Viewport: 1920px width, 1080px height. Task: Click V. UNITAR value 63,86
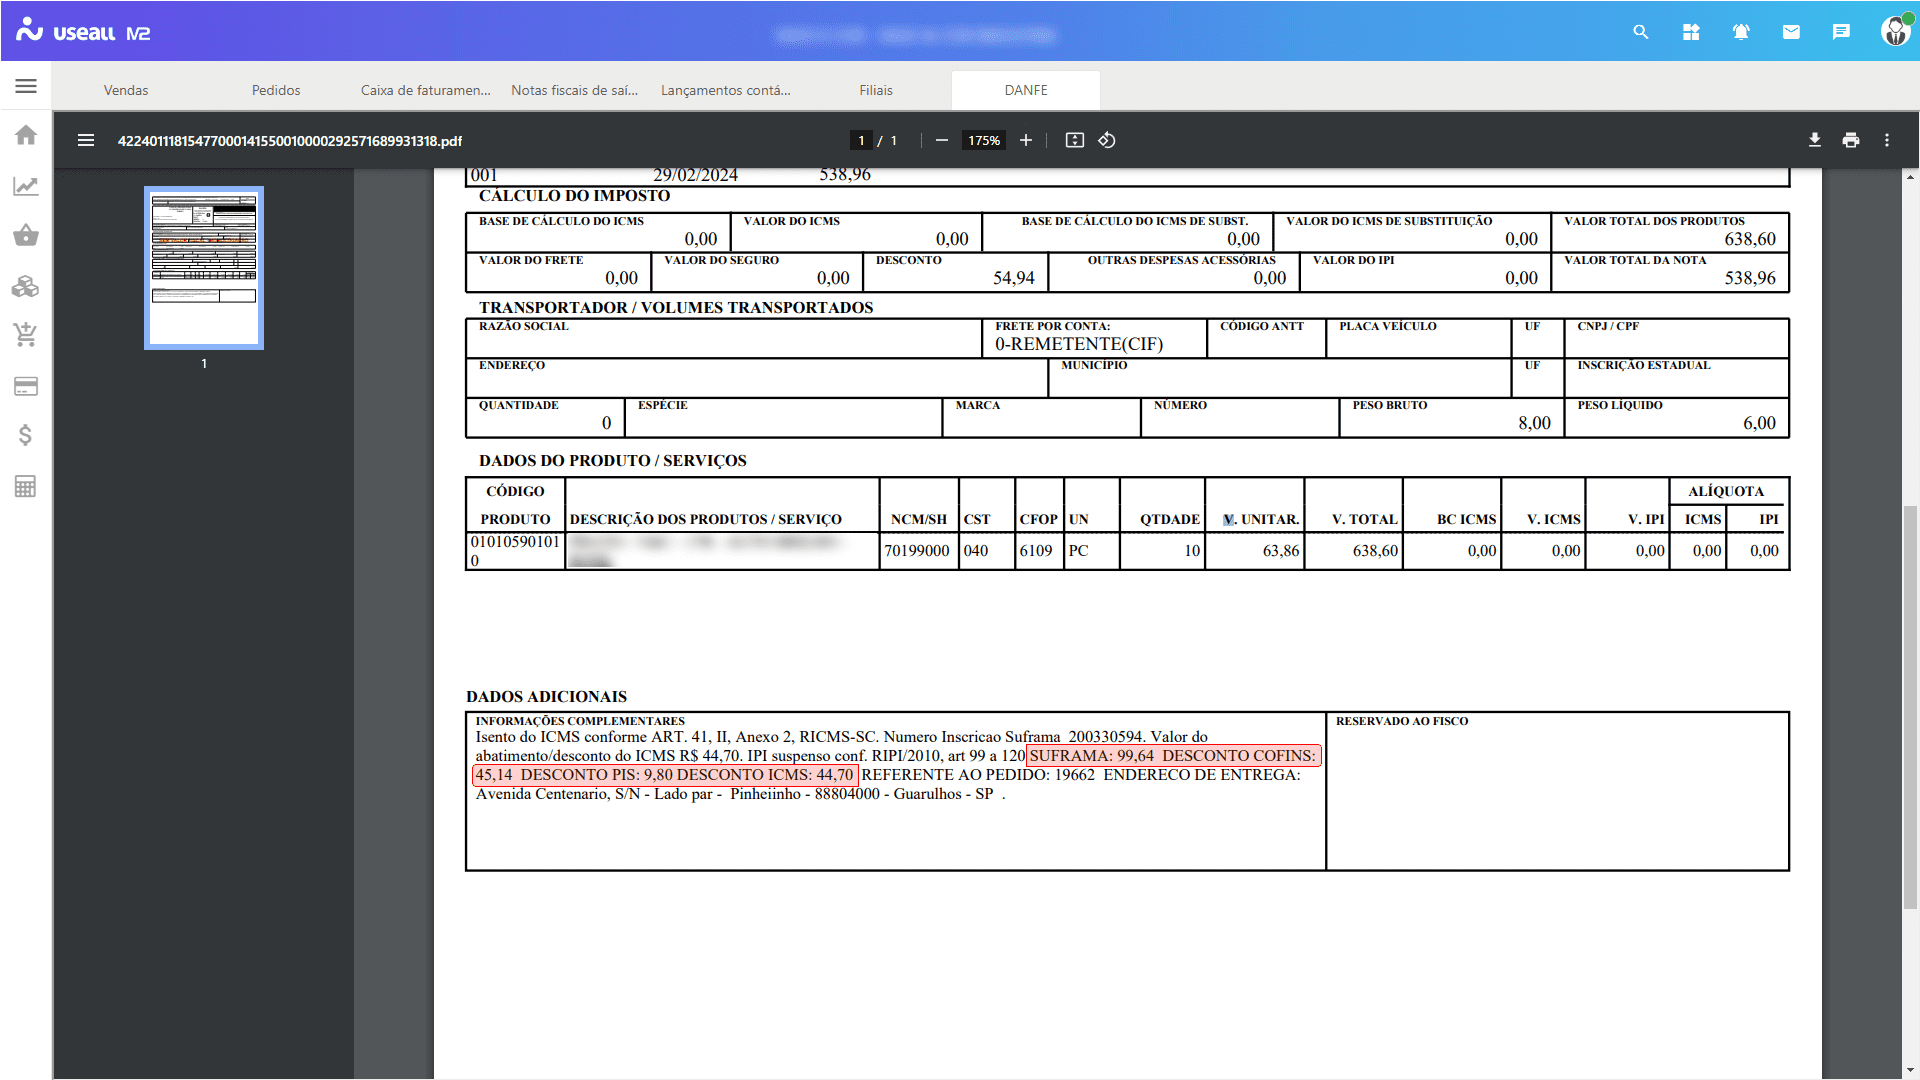[x=1281, y=551]
